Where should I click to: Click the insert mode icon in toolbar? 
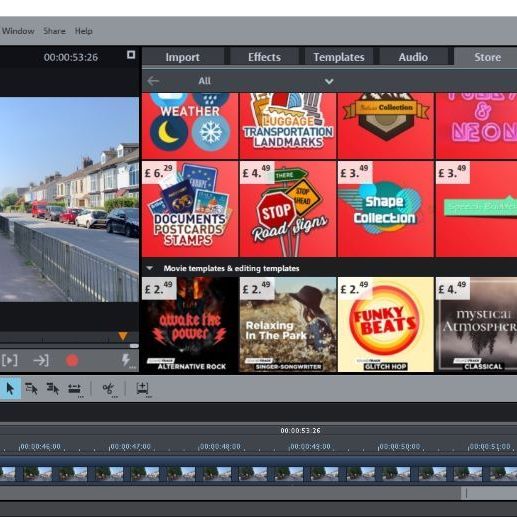[143, 389]
